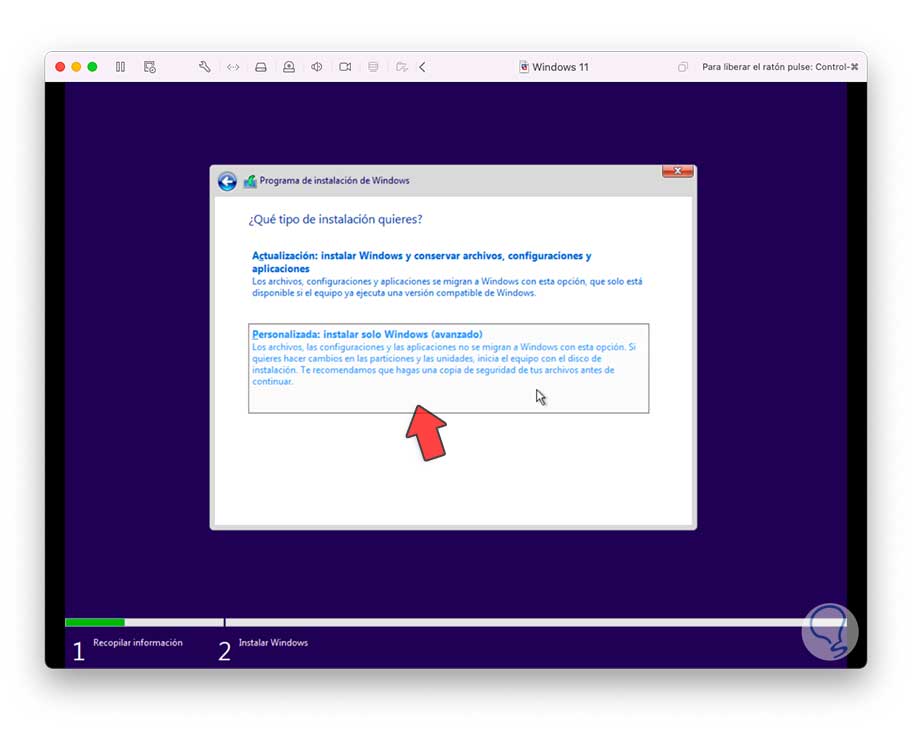Viewport: 912px width, 750px height.
Task: Click the Windows 11 document icon in the title bar
Action: (x=523, y=67)
